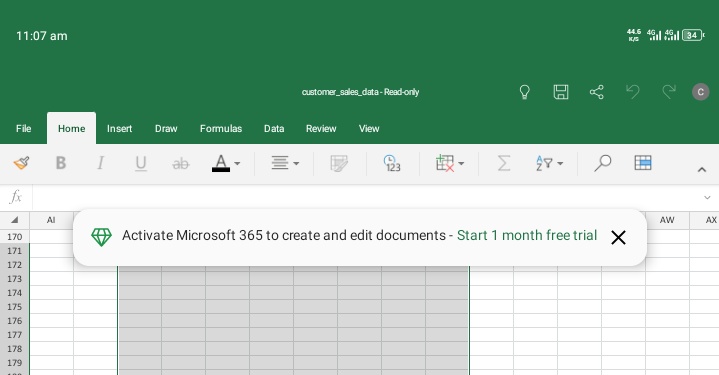This screenshot has height=375, width=719.
Task: Switch to the Review tab
Action: click(x=321, y=129)
